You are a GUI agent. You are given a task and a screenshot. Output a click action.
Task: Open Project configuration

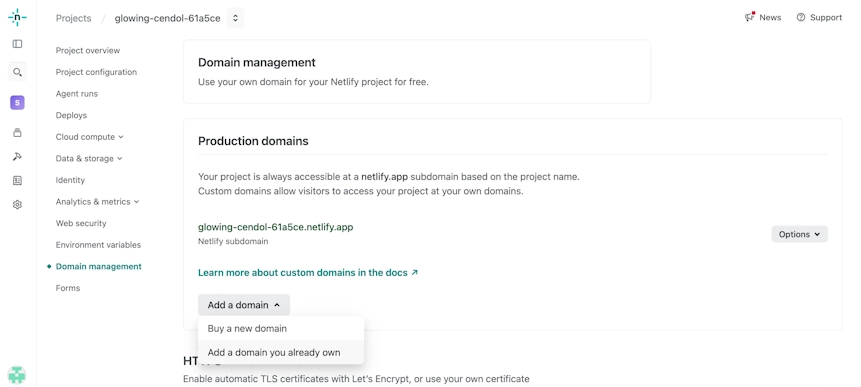(x=96, y=72)
